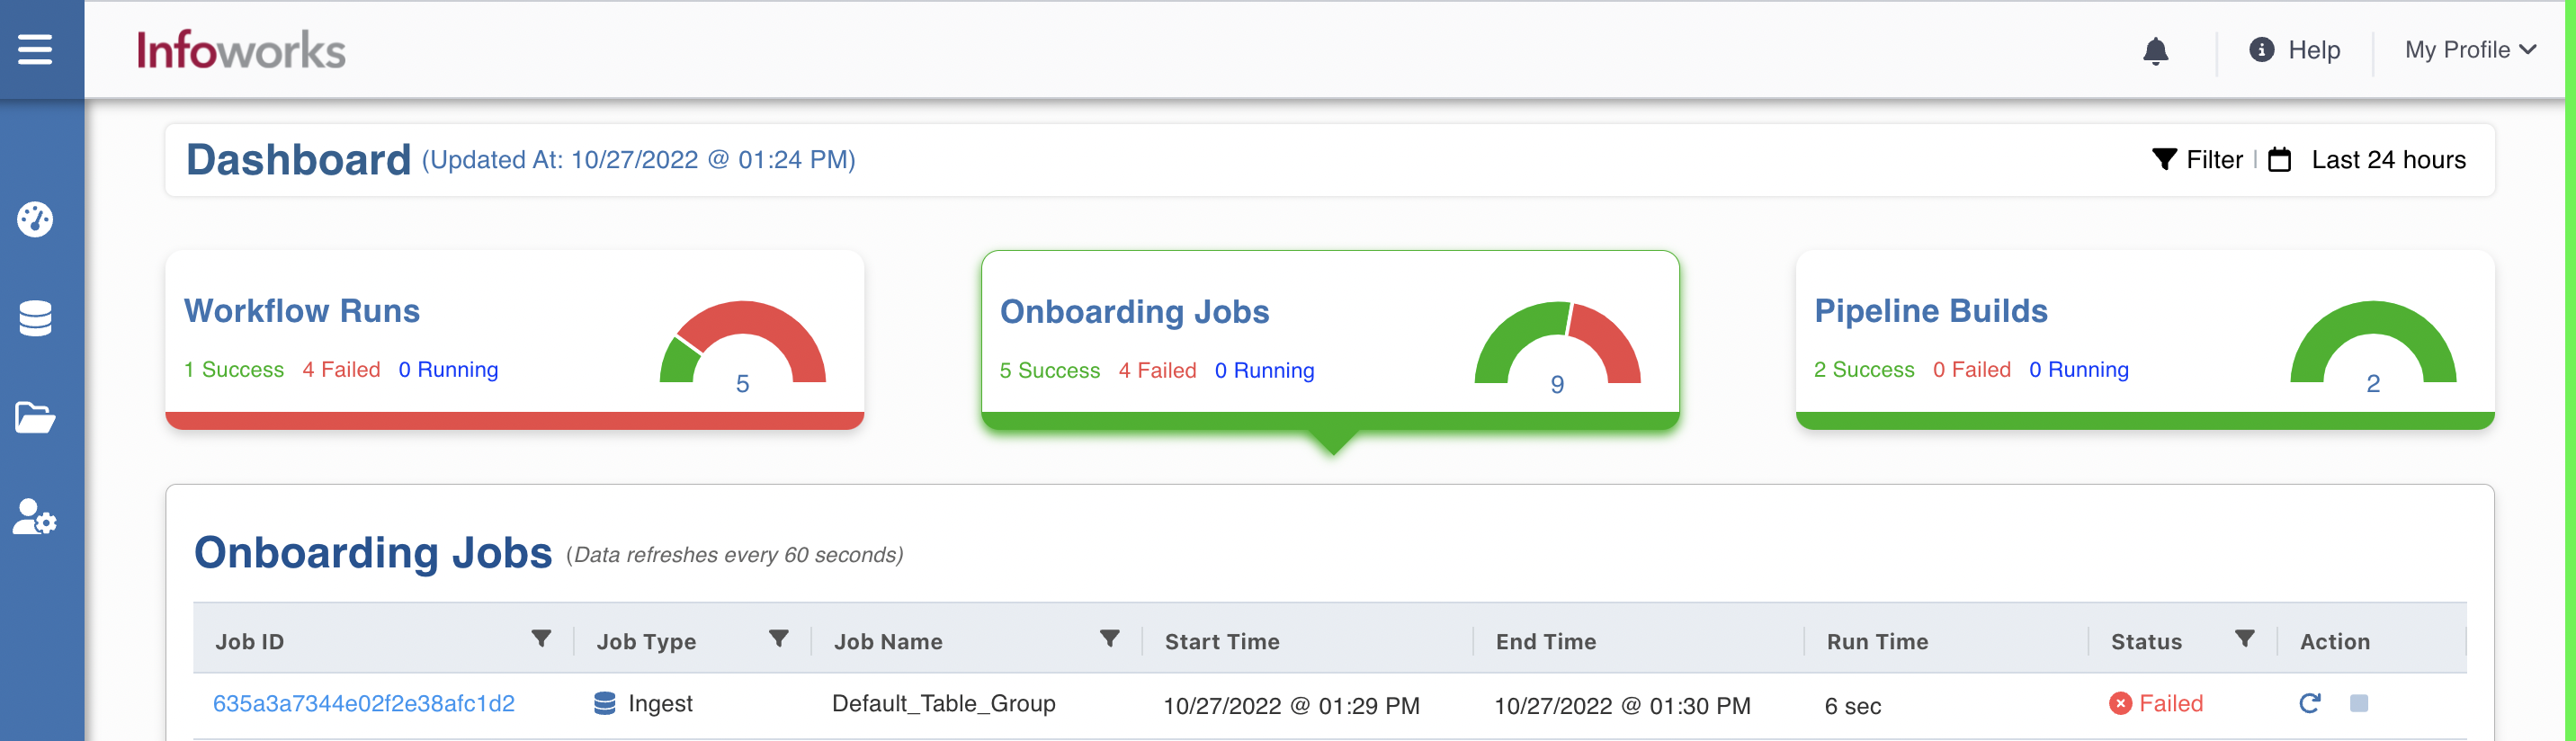Click Workflow Runs 1 Success count

tap(234, 370)
